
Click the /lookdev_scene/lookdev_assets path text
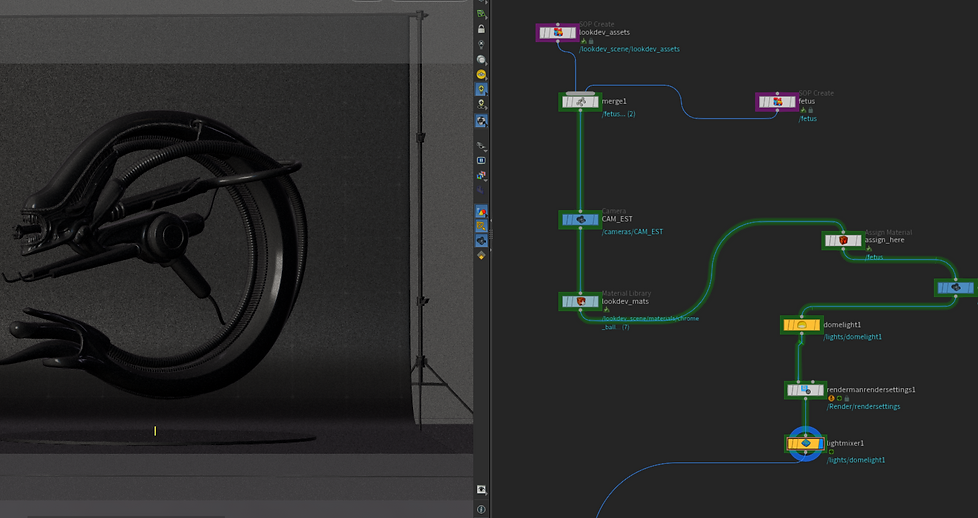click(x=630, y=49)
